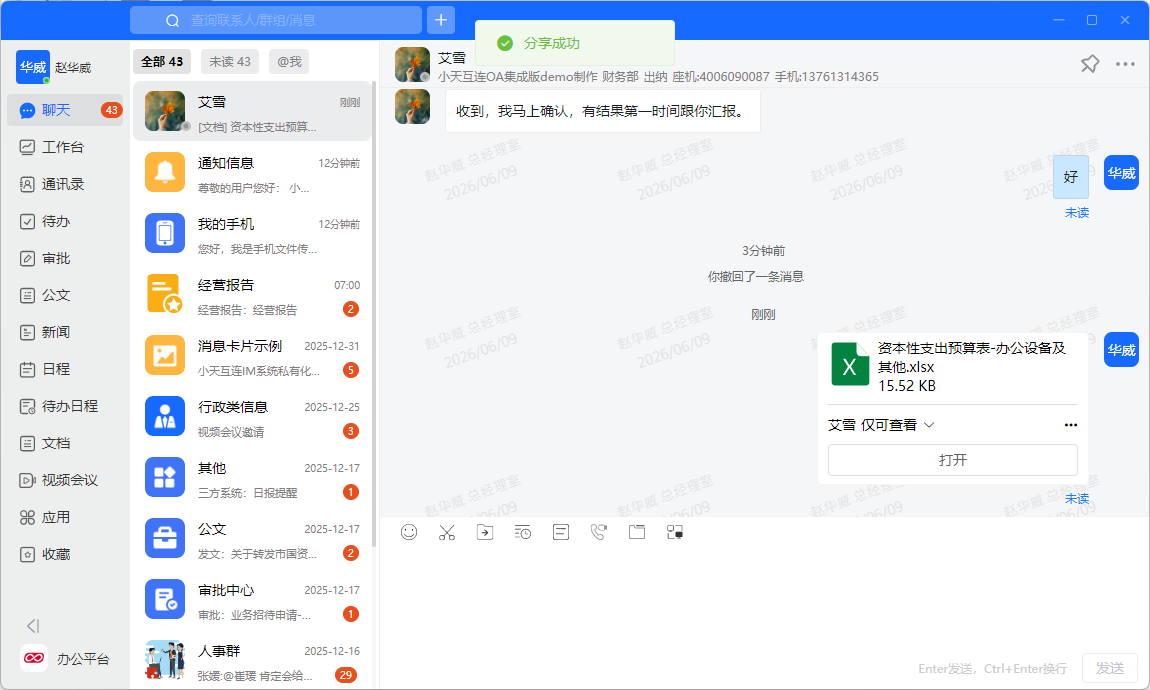Click the send file arrow icon

coord(485,532)
